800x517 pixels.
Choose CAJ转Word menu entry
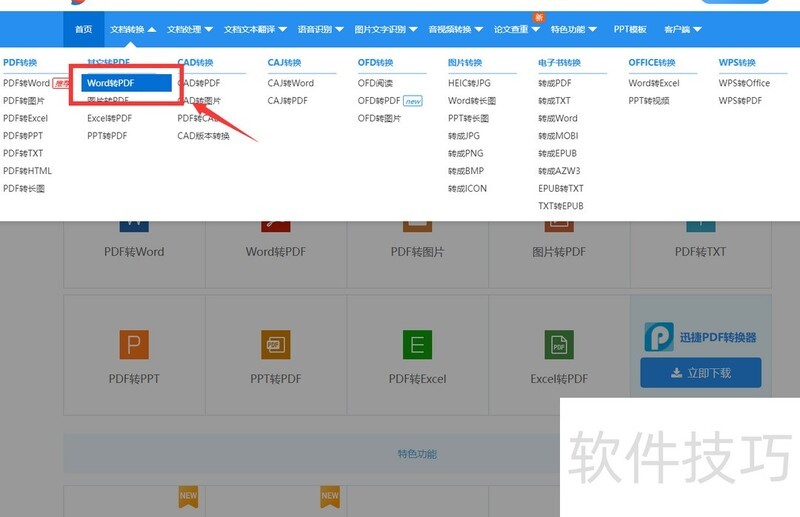[290, 83]
